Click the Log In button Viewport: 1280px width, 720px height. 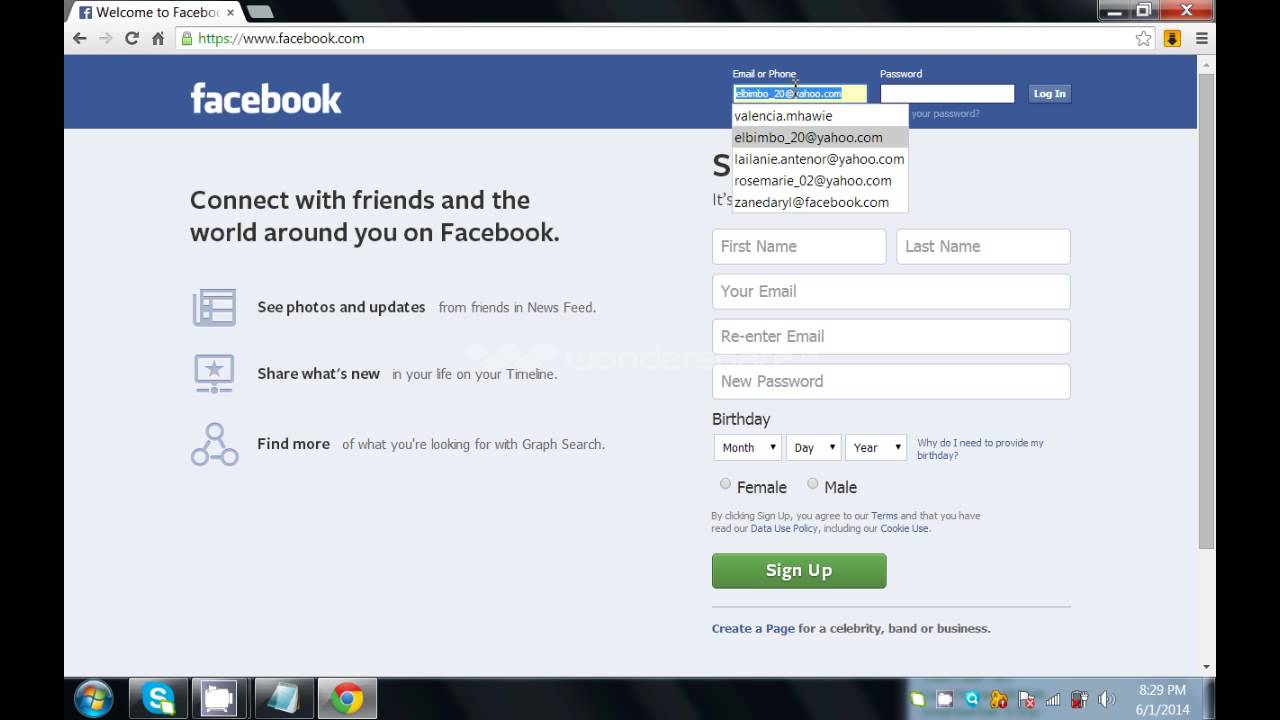1049,93
